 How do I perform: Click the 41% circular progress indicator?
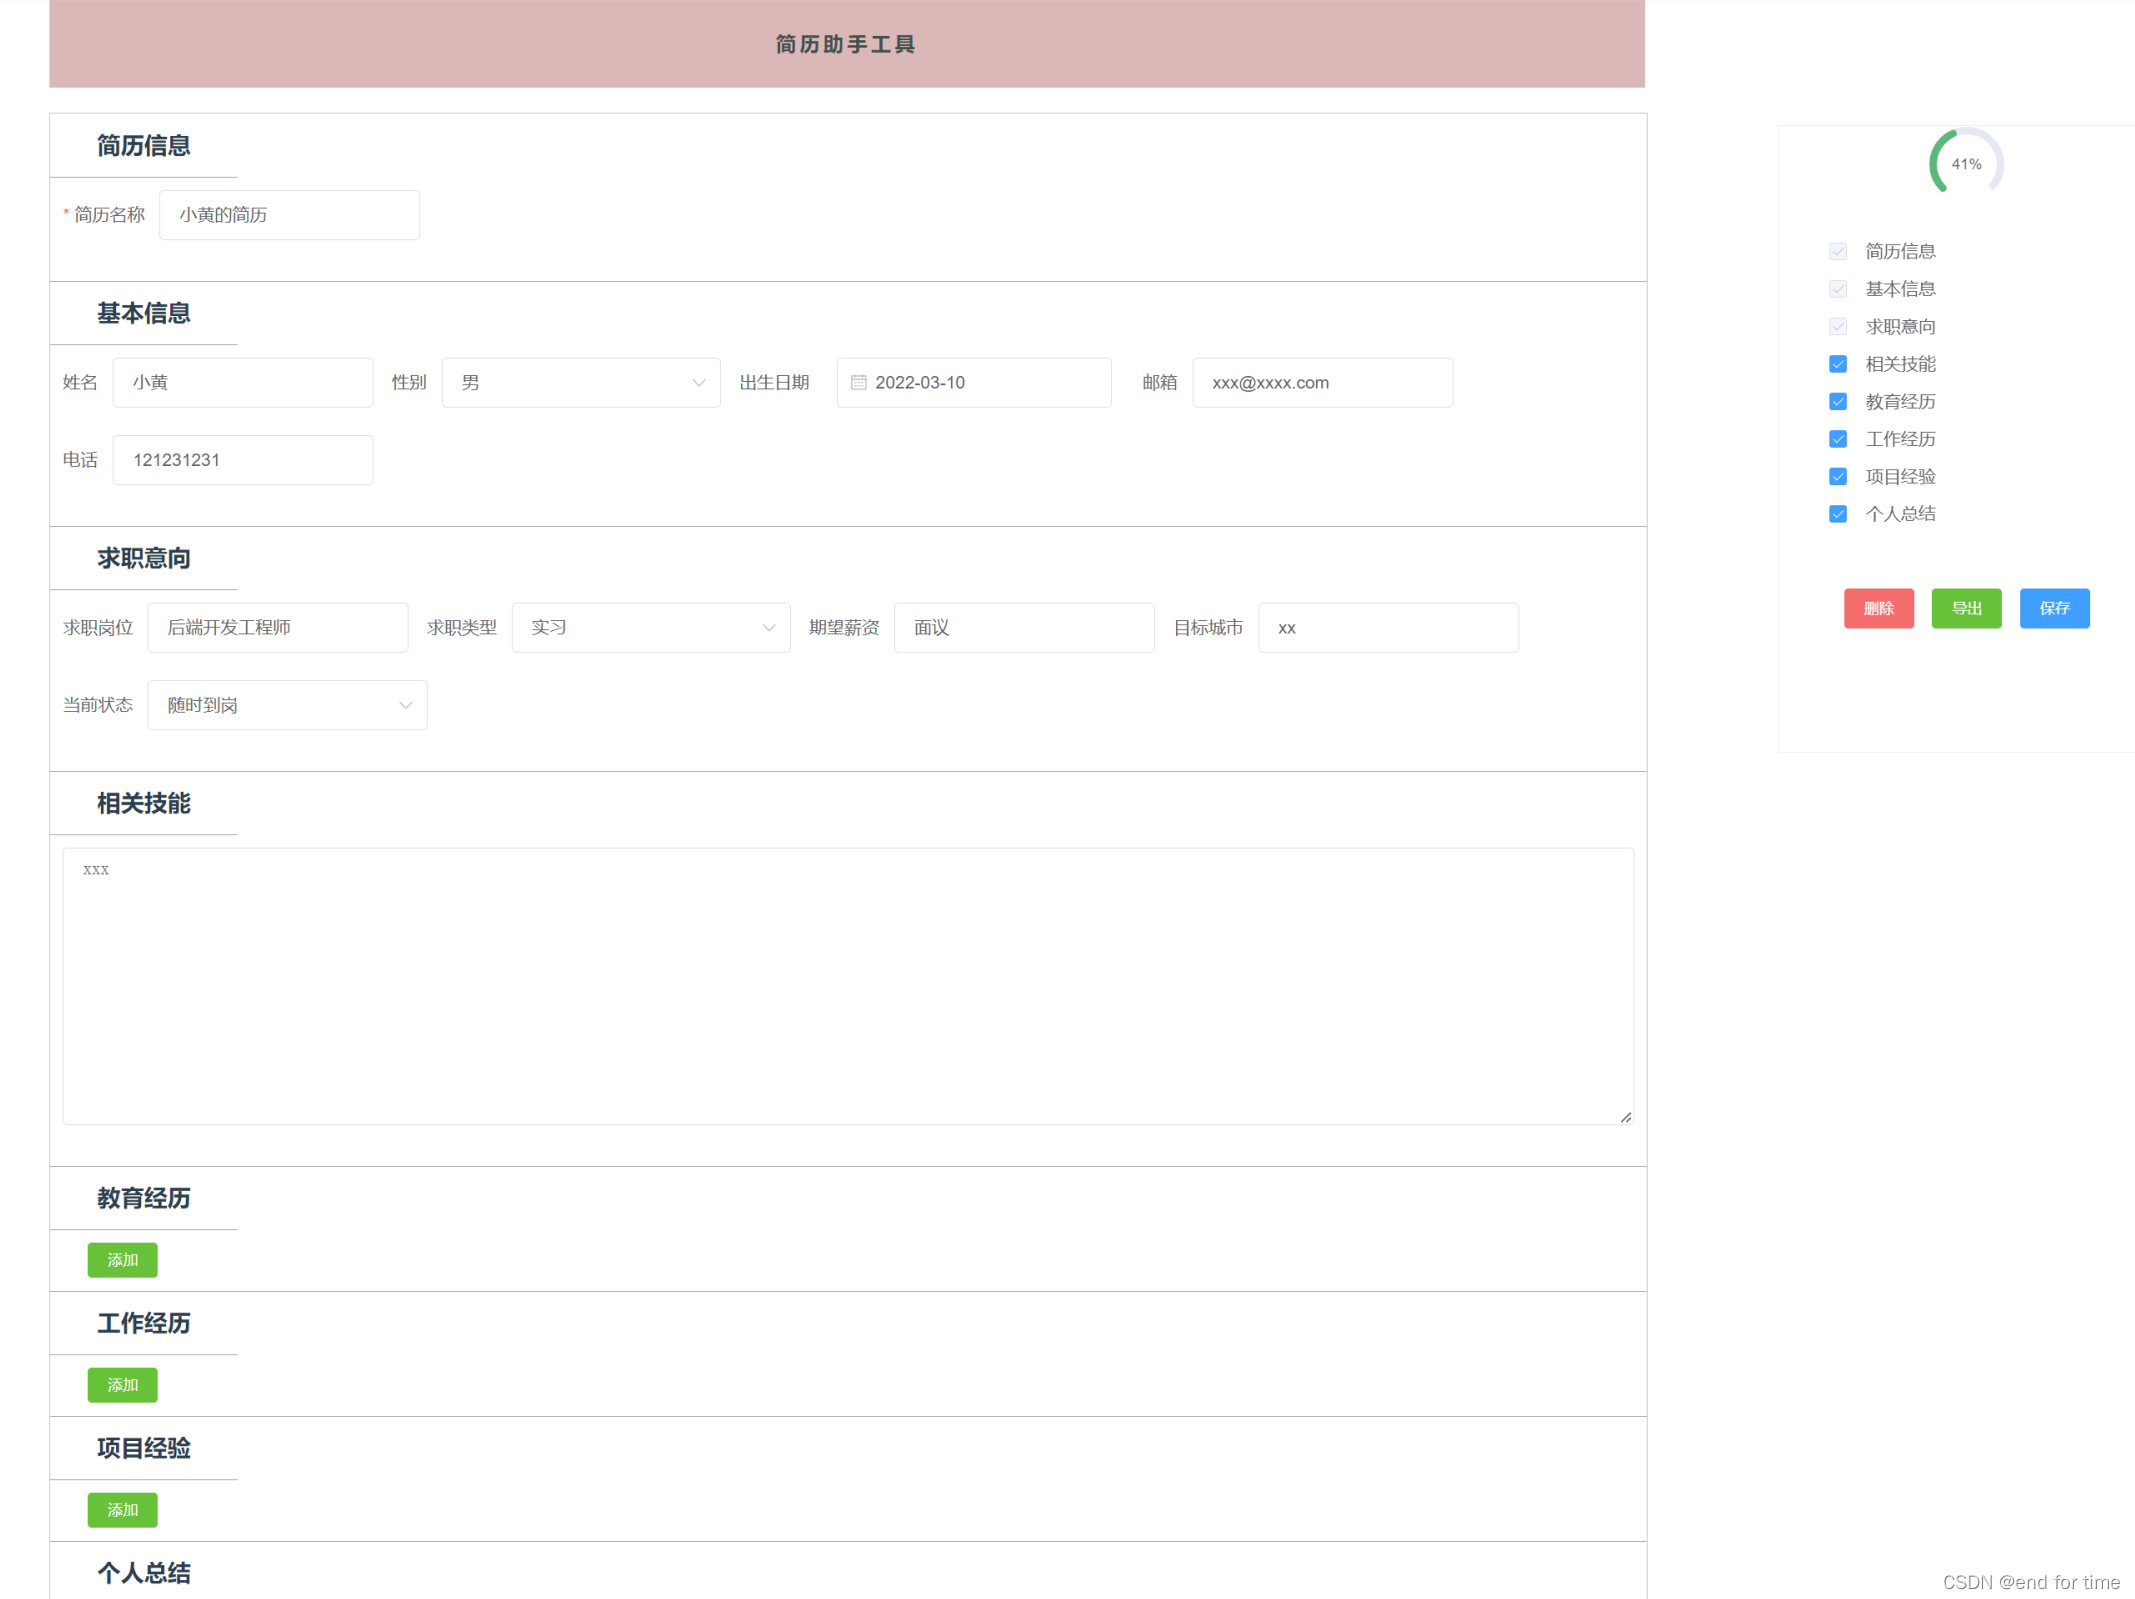click(1965, 163)
